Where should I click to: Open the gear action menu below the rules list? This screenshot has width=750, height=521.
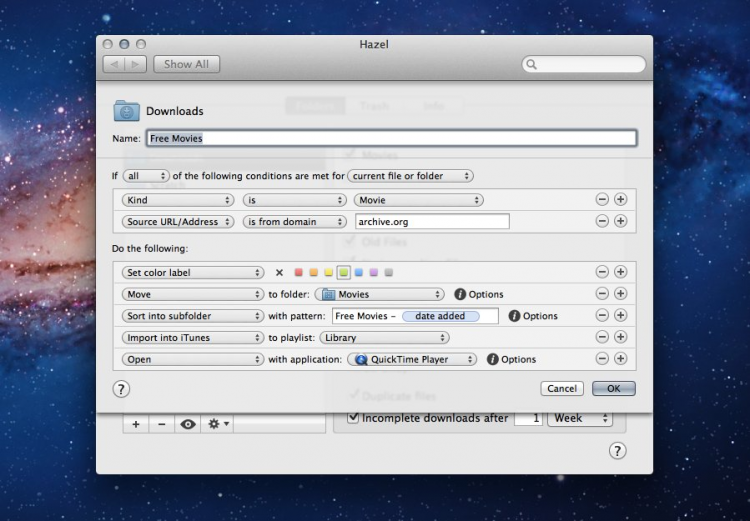click(x=216, y=424)
